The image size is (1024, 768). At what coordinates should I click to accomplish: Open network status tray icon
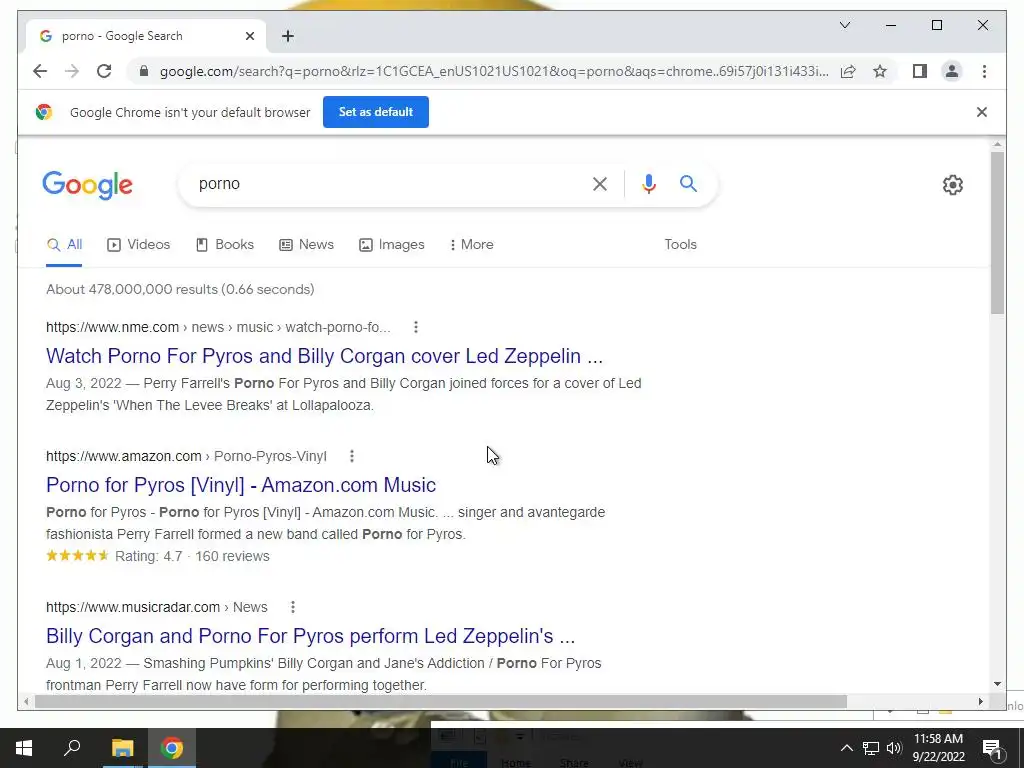point(871,748)
